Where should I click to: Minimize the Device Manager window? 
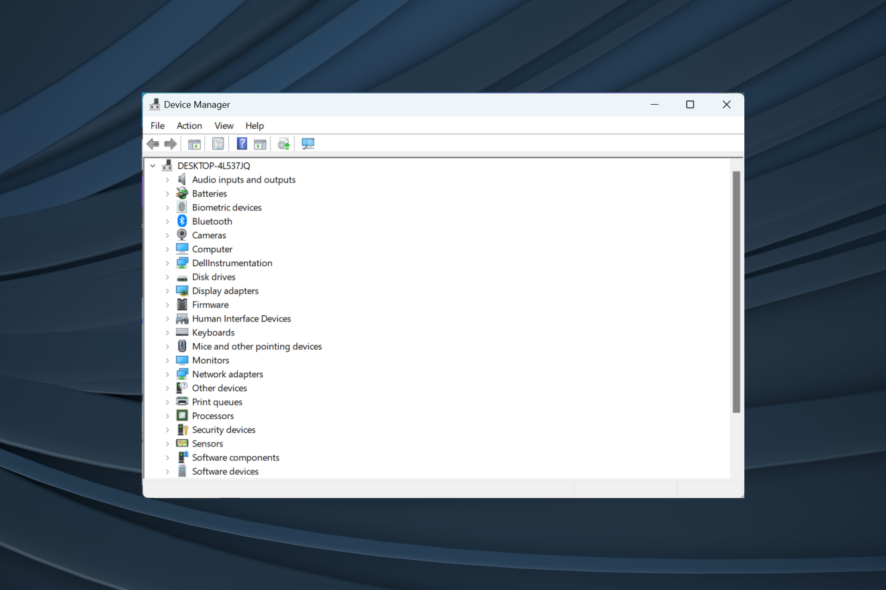[654, 105]
